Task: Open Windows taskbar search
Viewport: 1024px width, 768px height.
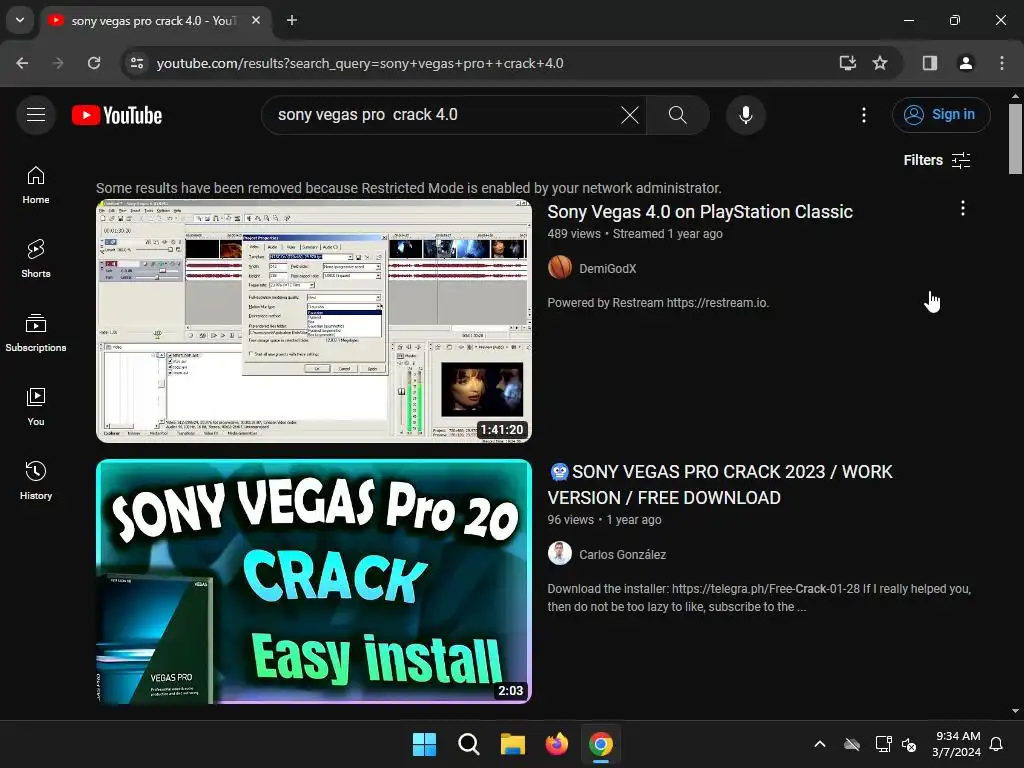Action: [469, 744]
